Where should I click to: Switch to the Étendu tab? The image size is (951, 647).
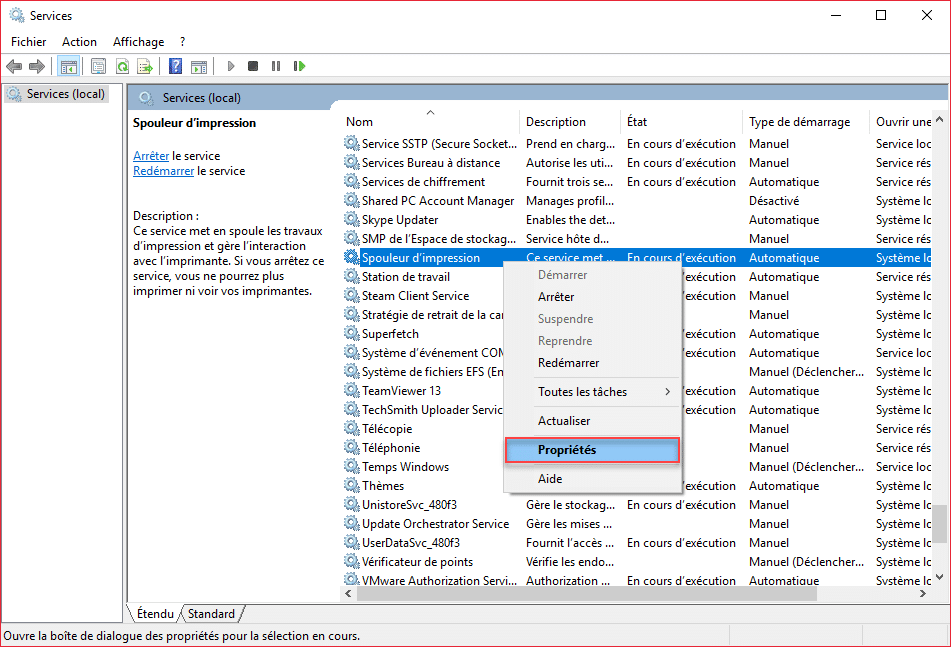click(x=155, y=614)
